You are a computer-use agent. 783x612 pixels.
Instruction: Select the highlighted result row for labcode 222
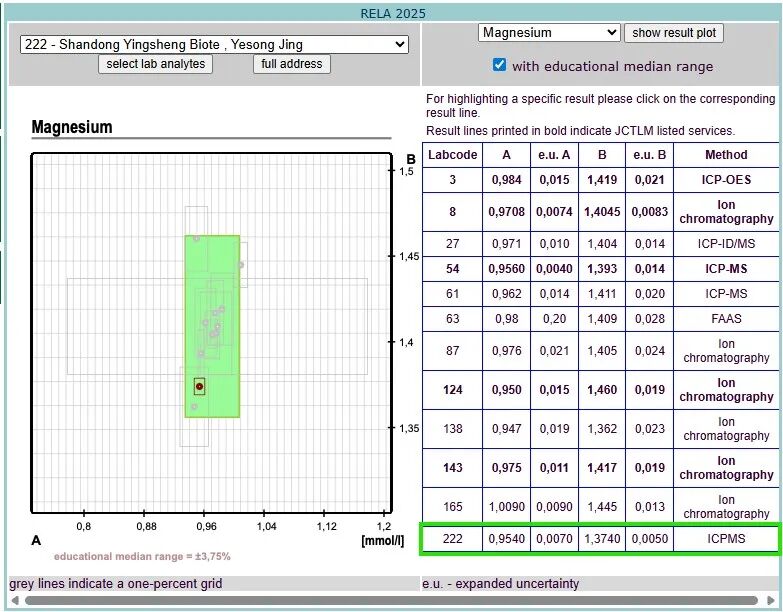click(600, 539)
